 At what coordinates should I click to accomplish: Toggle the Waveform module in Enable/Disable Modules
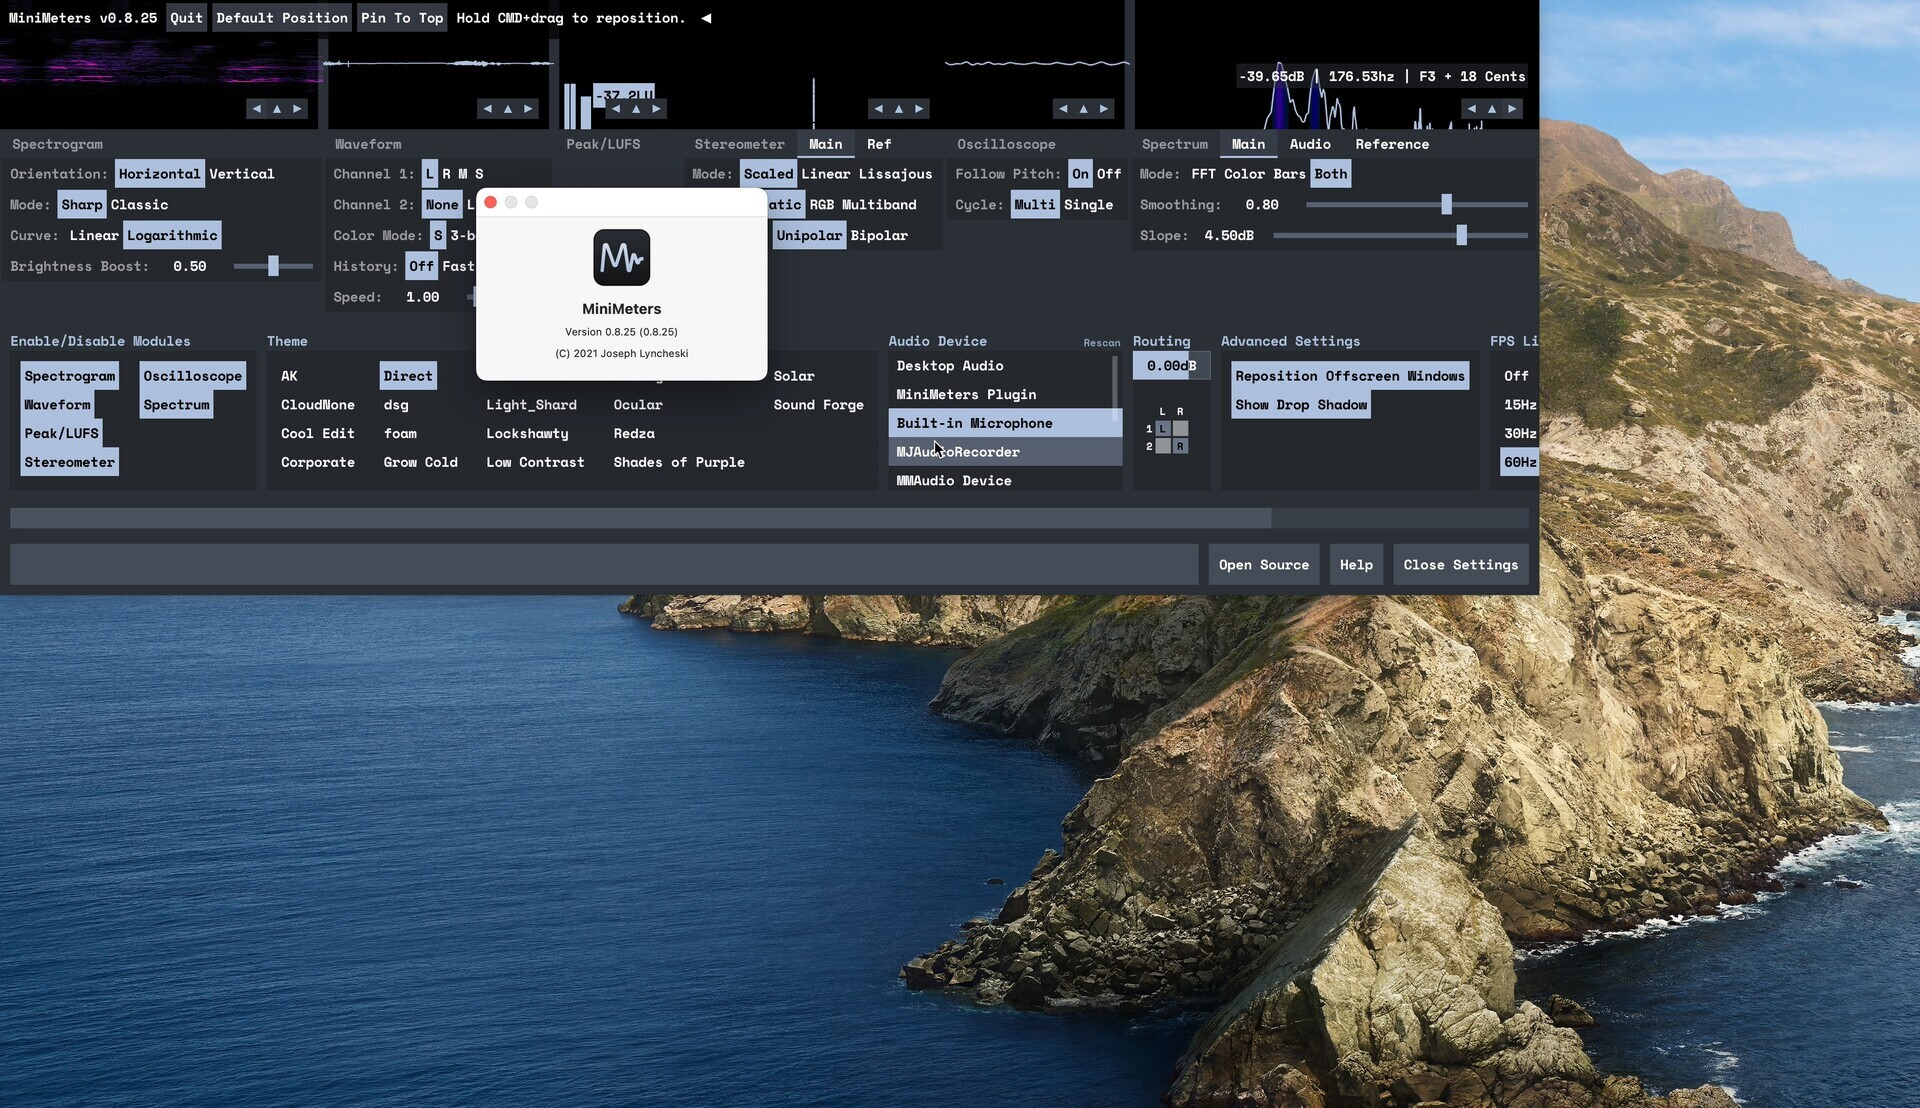57,405
